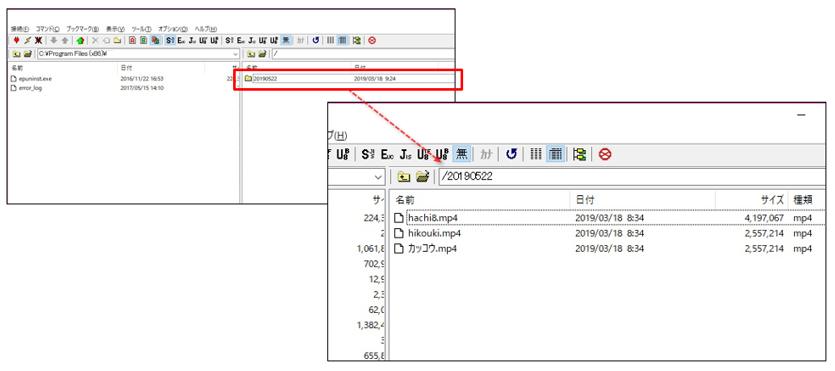This screenshot has height=371, width=835.
Task: Open the 接続 menu
Action: [20, 29]
